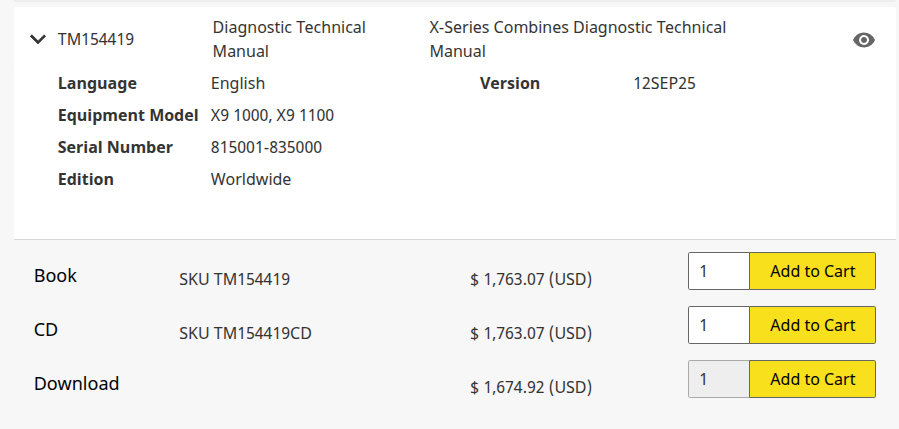Image resolution: width=899 pixels, height=429 pixels.
Task: Select the TM154419 publication number text
Action: (x=96, y=40)
